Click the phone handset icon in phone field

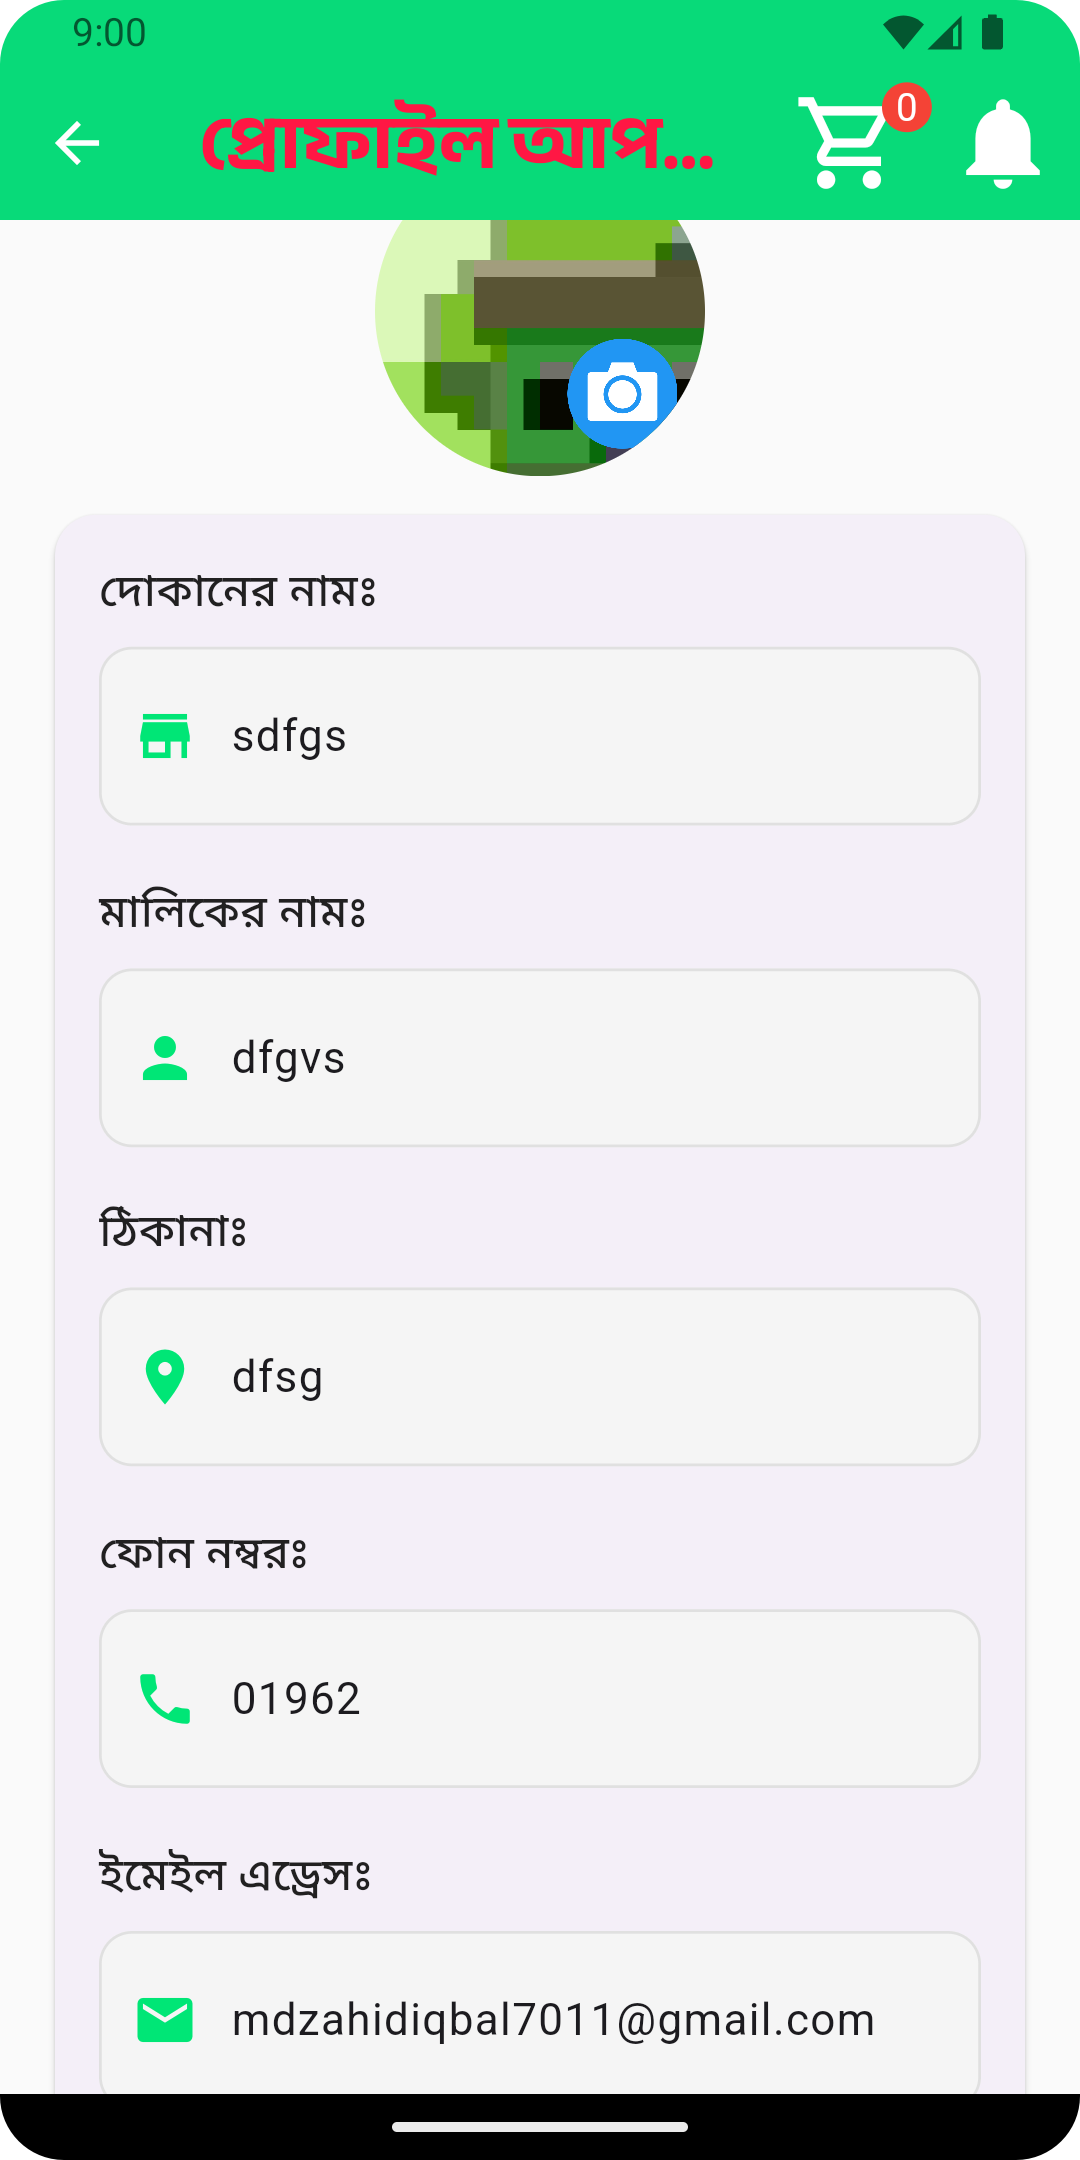[x=165, y=1699]
